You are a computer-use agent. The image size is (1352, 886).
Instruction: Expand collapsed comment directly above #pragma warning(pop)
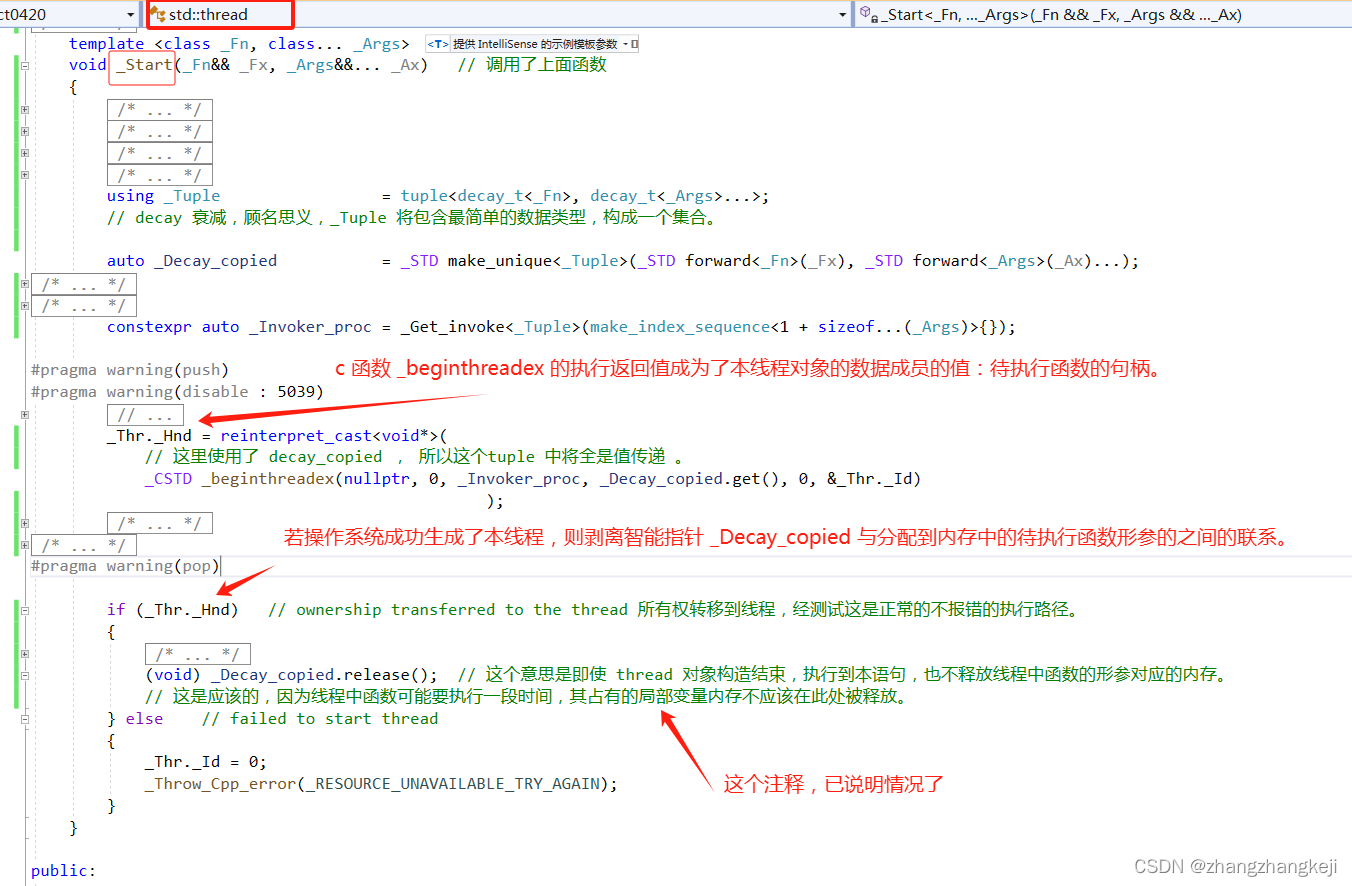pyautogui.click(x=25, y=545)
